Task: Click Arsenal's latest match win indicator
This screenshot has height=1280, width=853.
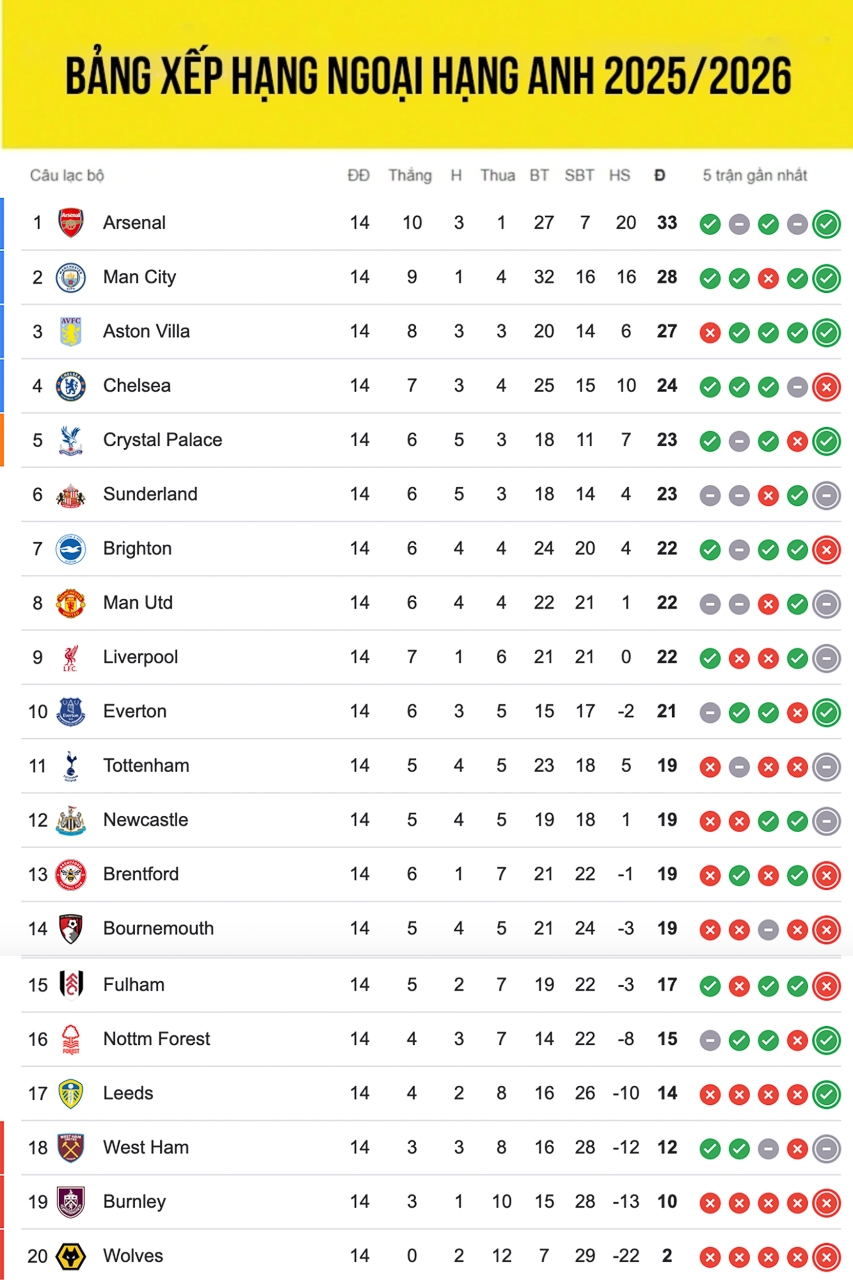Action: 826,224
